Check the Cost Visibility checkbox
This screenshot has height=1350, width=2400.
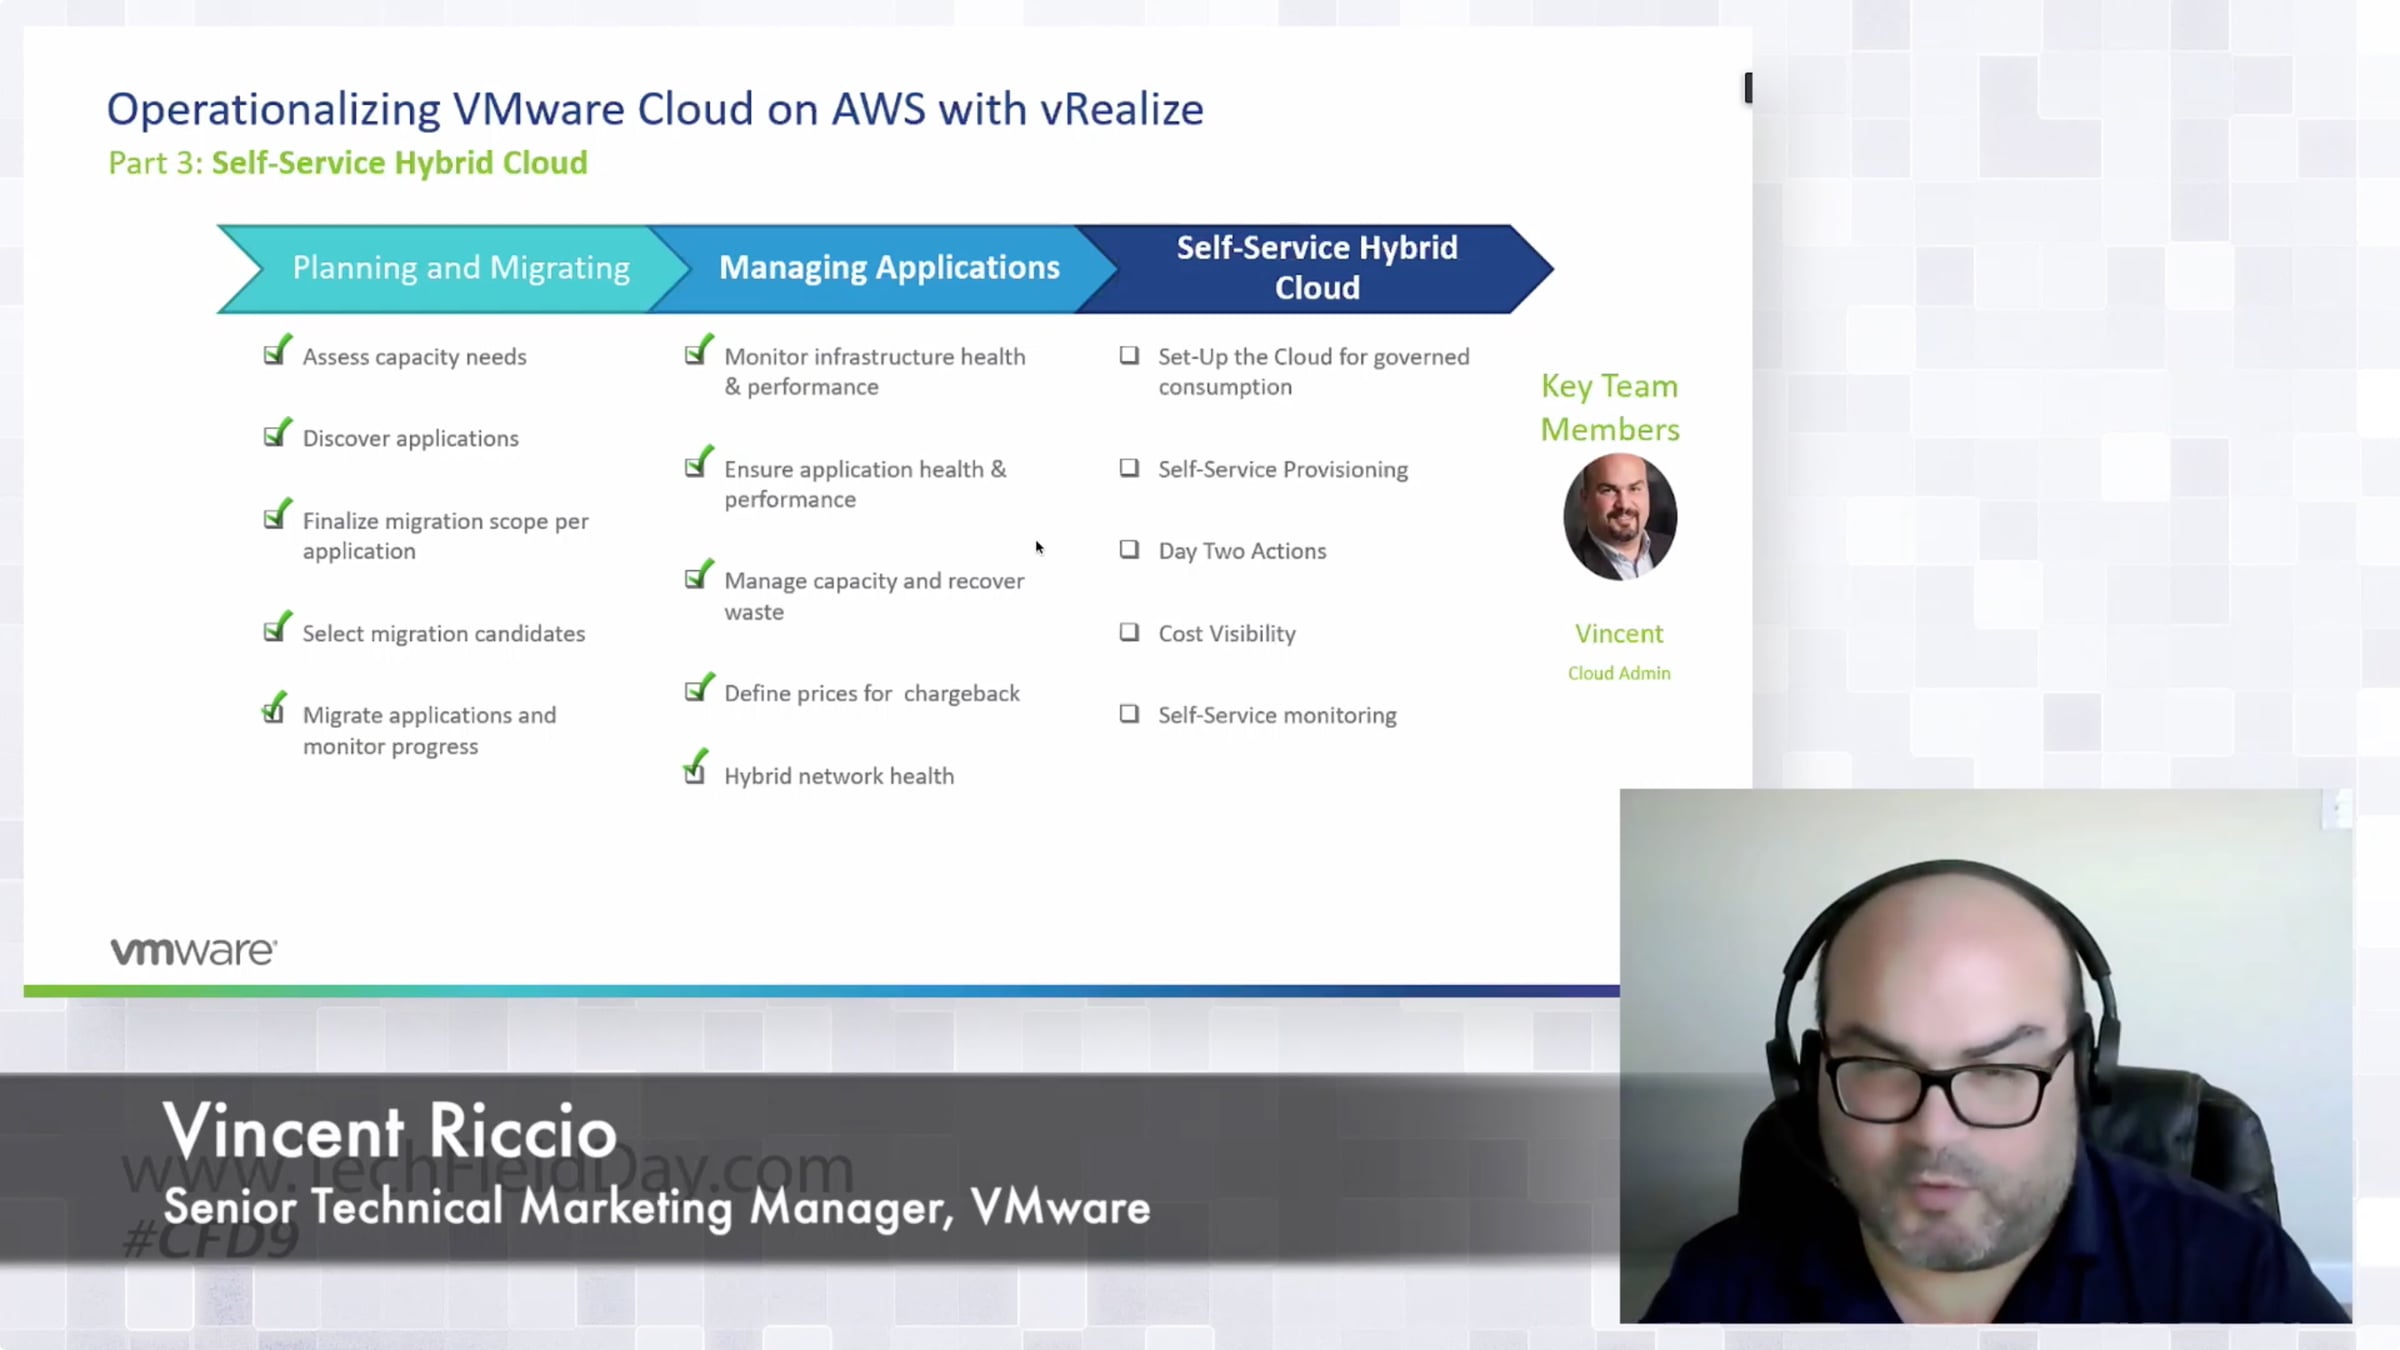pyautogui.click(x=1129, y=632)
